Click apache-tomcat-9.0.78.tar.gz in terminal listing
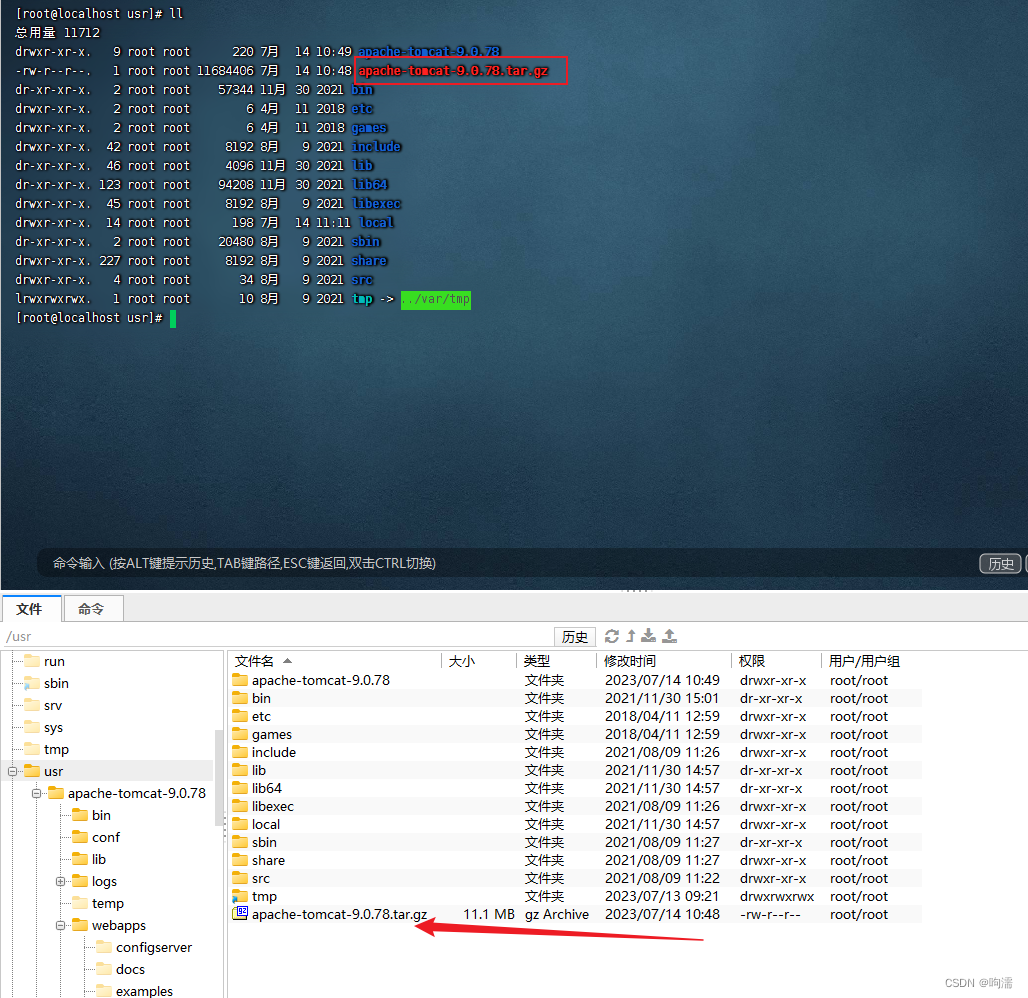The width and height of the screenshot is (1028, 998). [x=453, y=71]
